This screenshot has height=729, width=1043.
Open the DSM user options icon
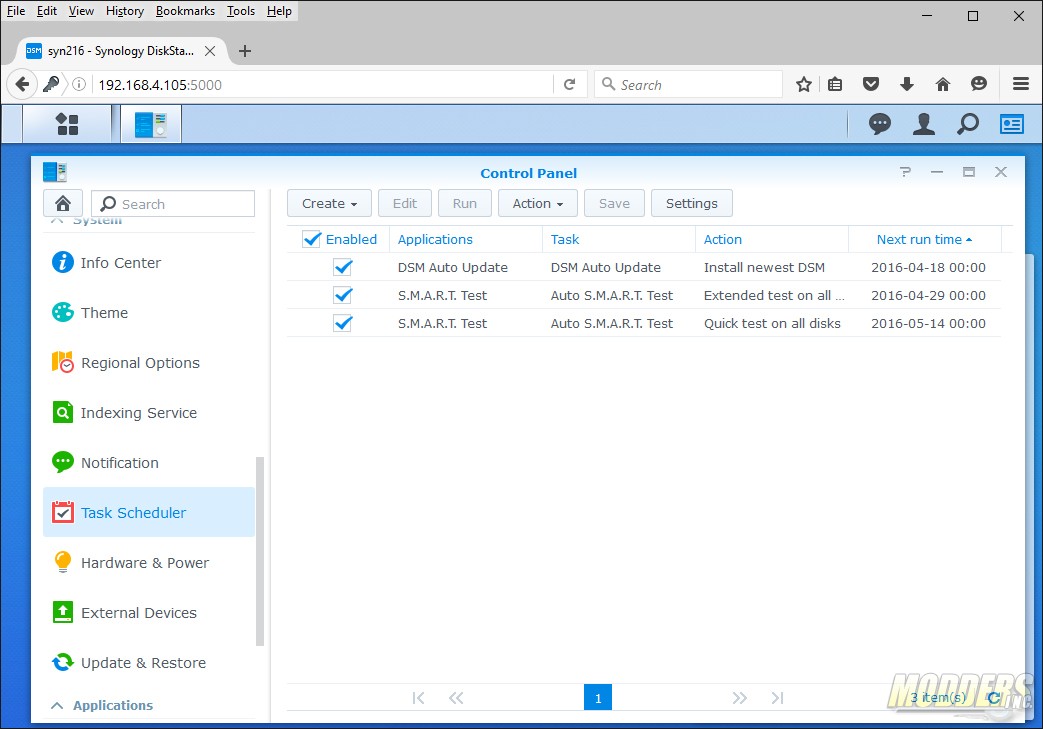(923, 124)
